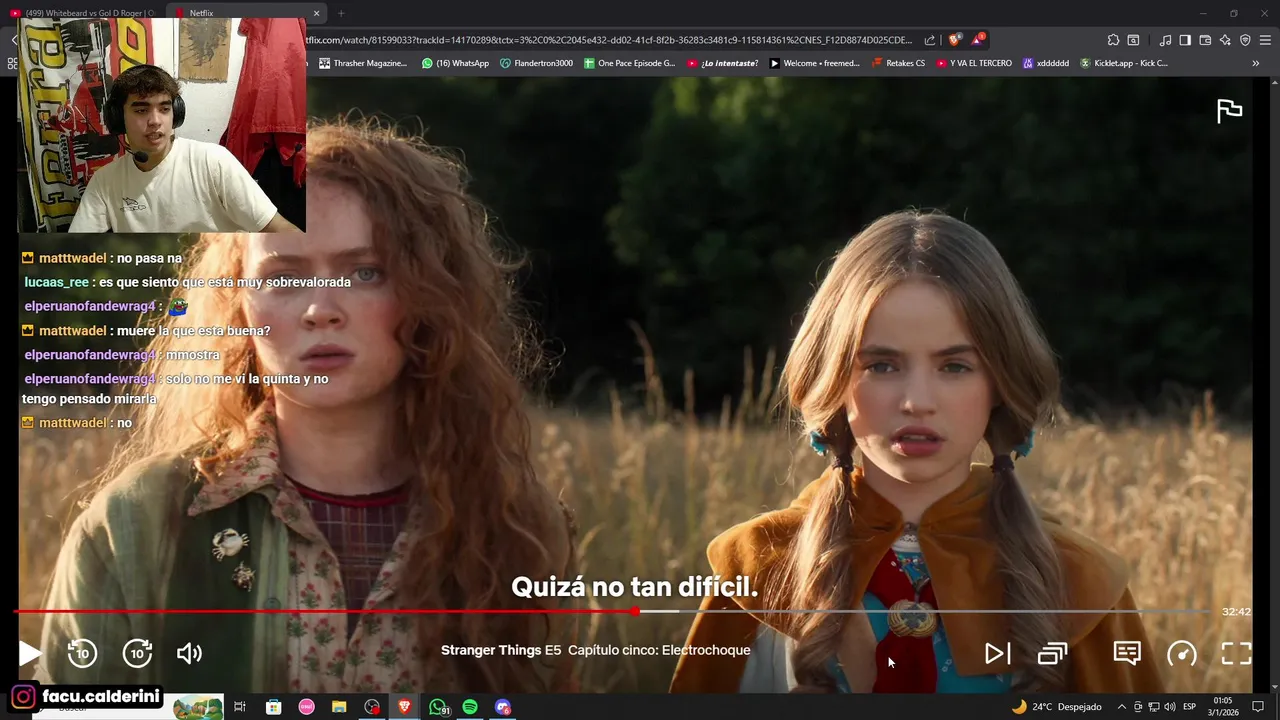Open Spotify from taskbar
Screen dimensions: 1280x720
(x=470, y=707)
